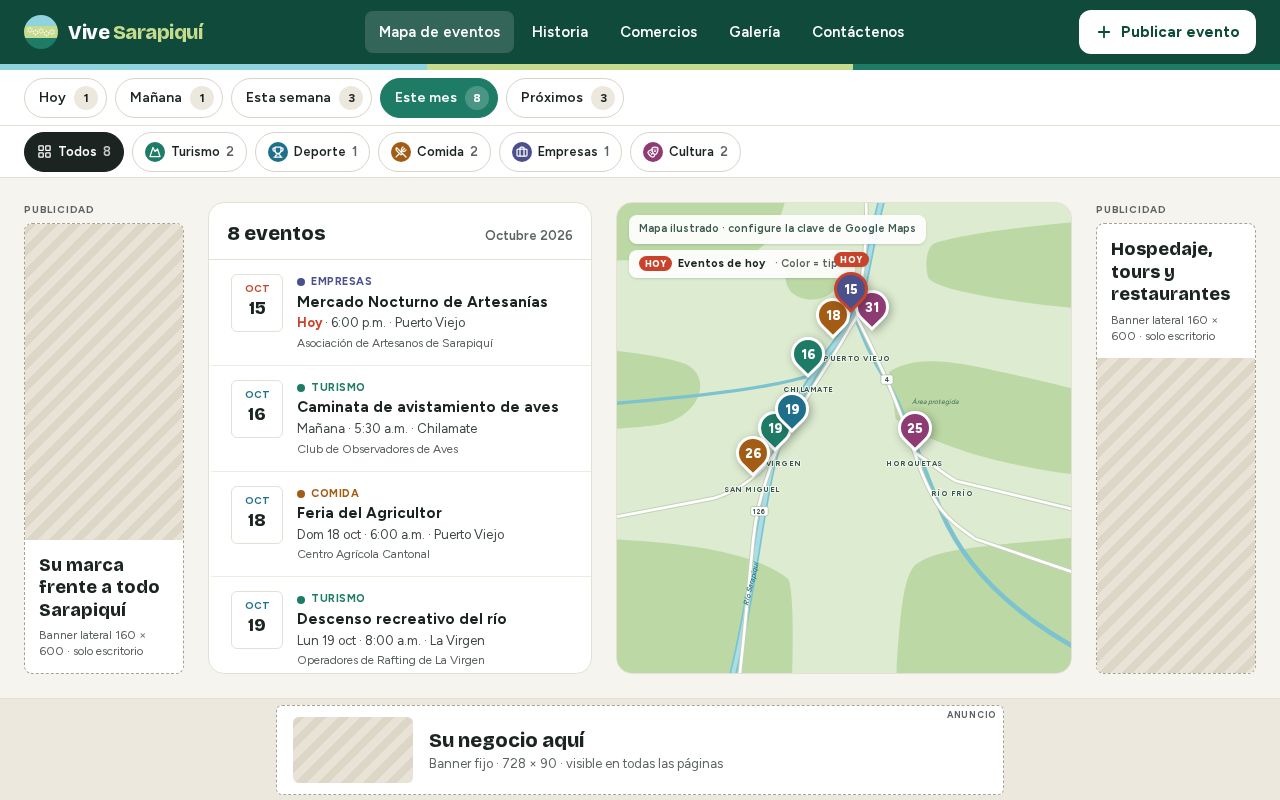Screen dimensions: 1280x800
Task: Click the Oct 18 date badge
Action: point(257,515)
